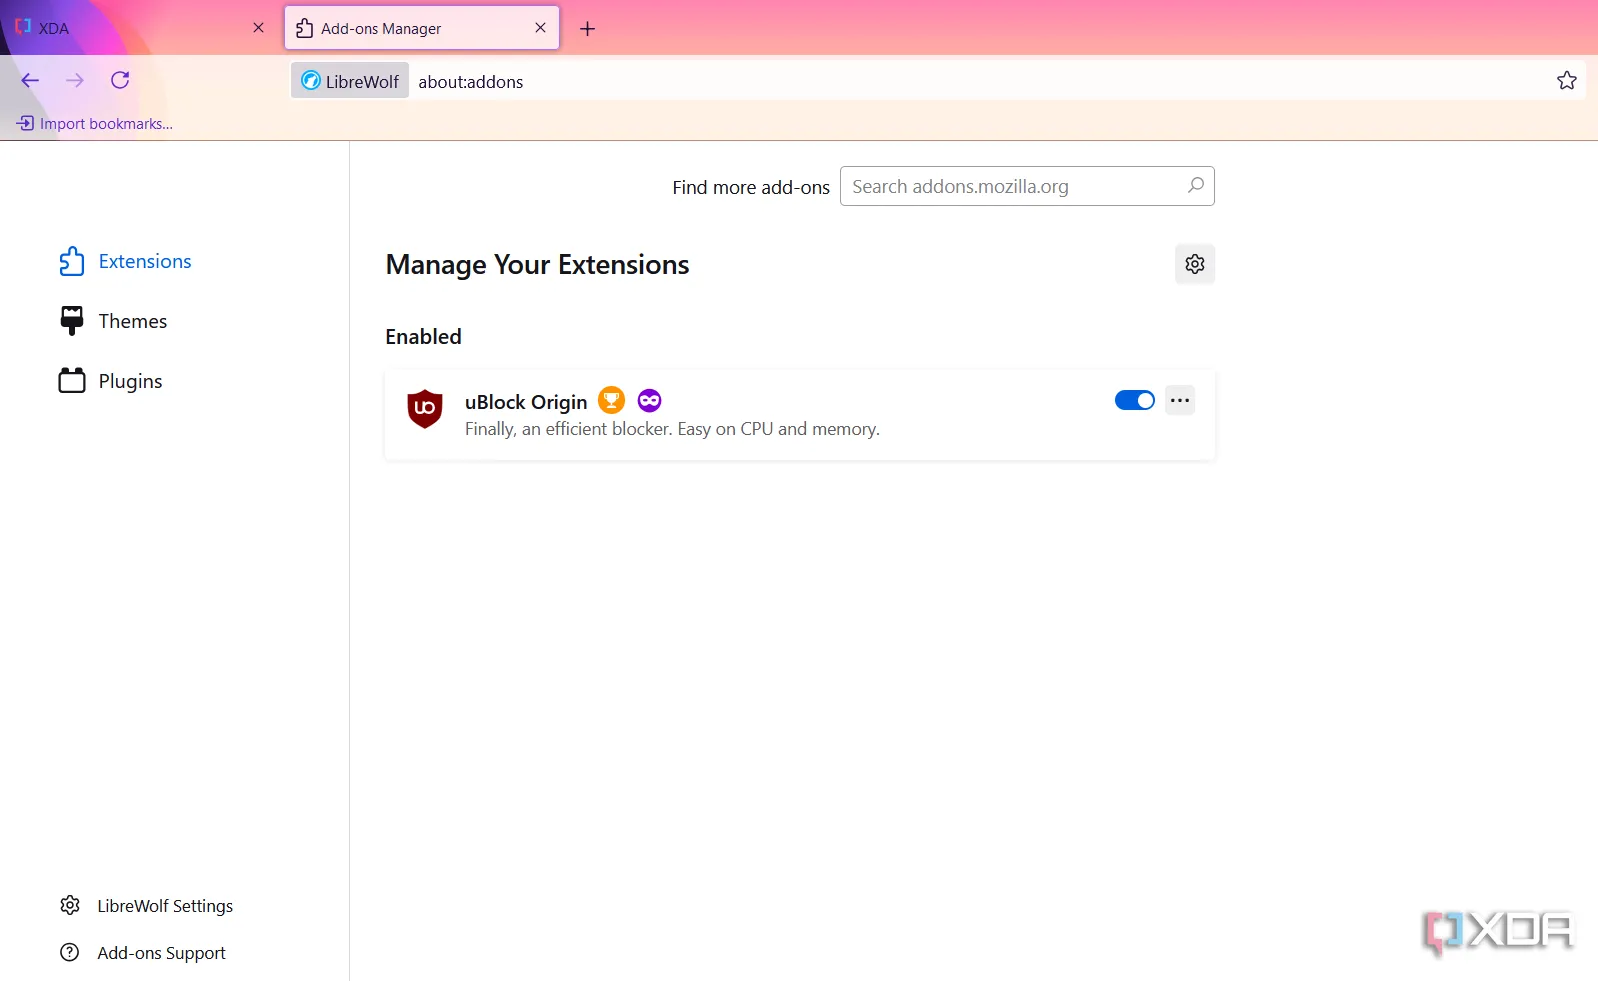
Task: Open Add-ons Support
Action: [x=142, y=953]
